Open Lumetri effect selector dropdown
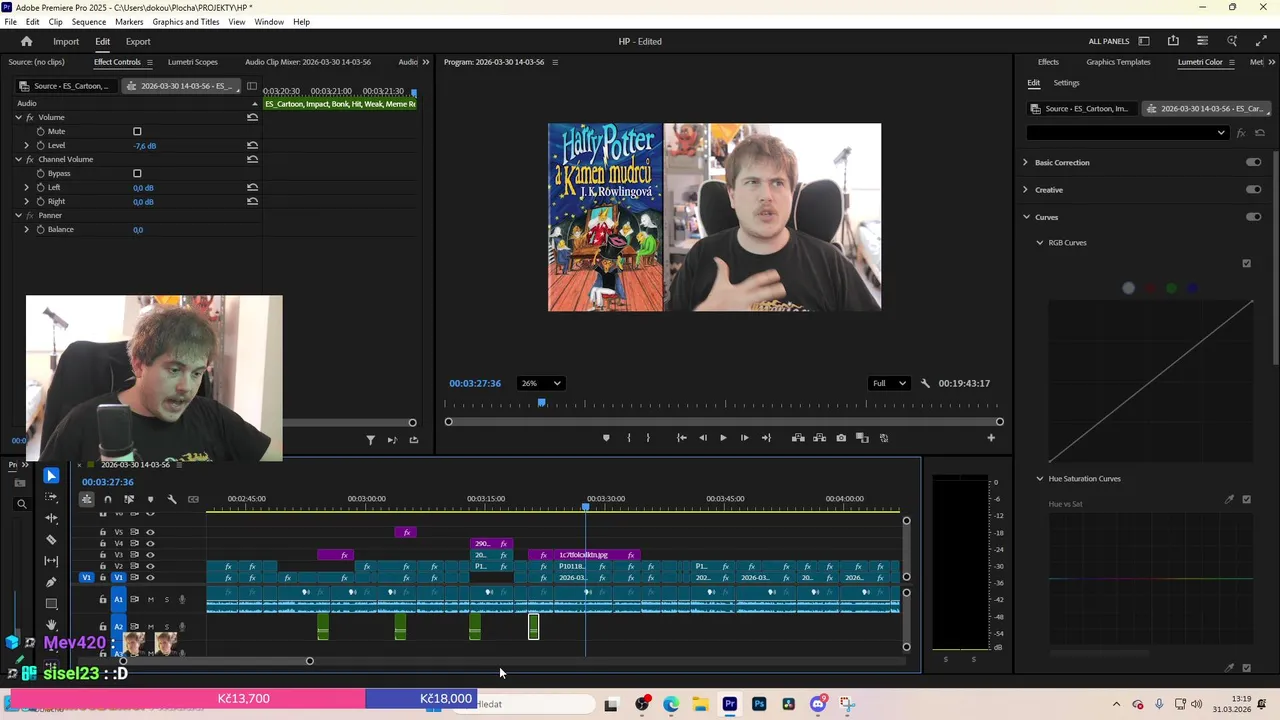This screenshot has width=1280, height=720. [x=1128, y=132]
